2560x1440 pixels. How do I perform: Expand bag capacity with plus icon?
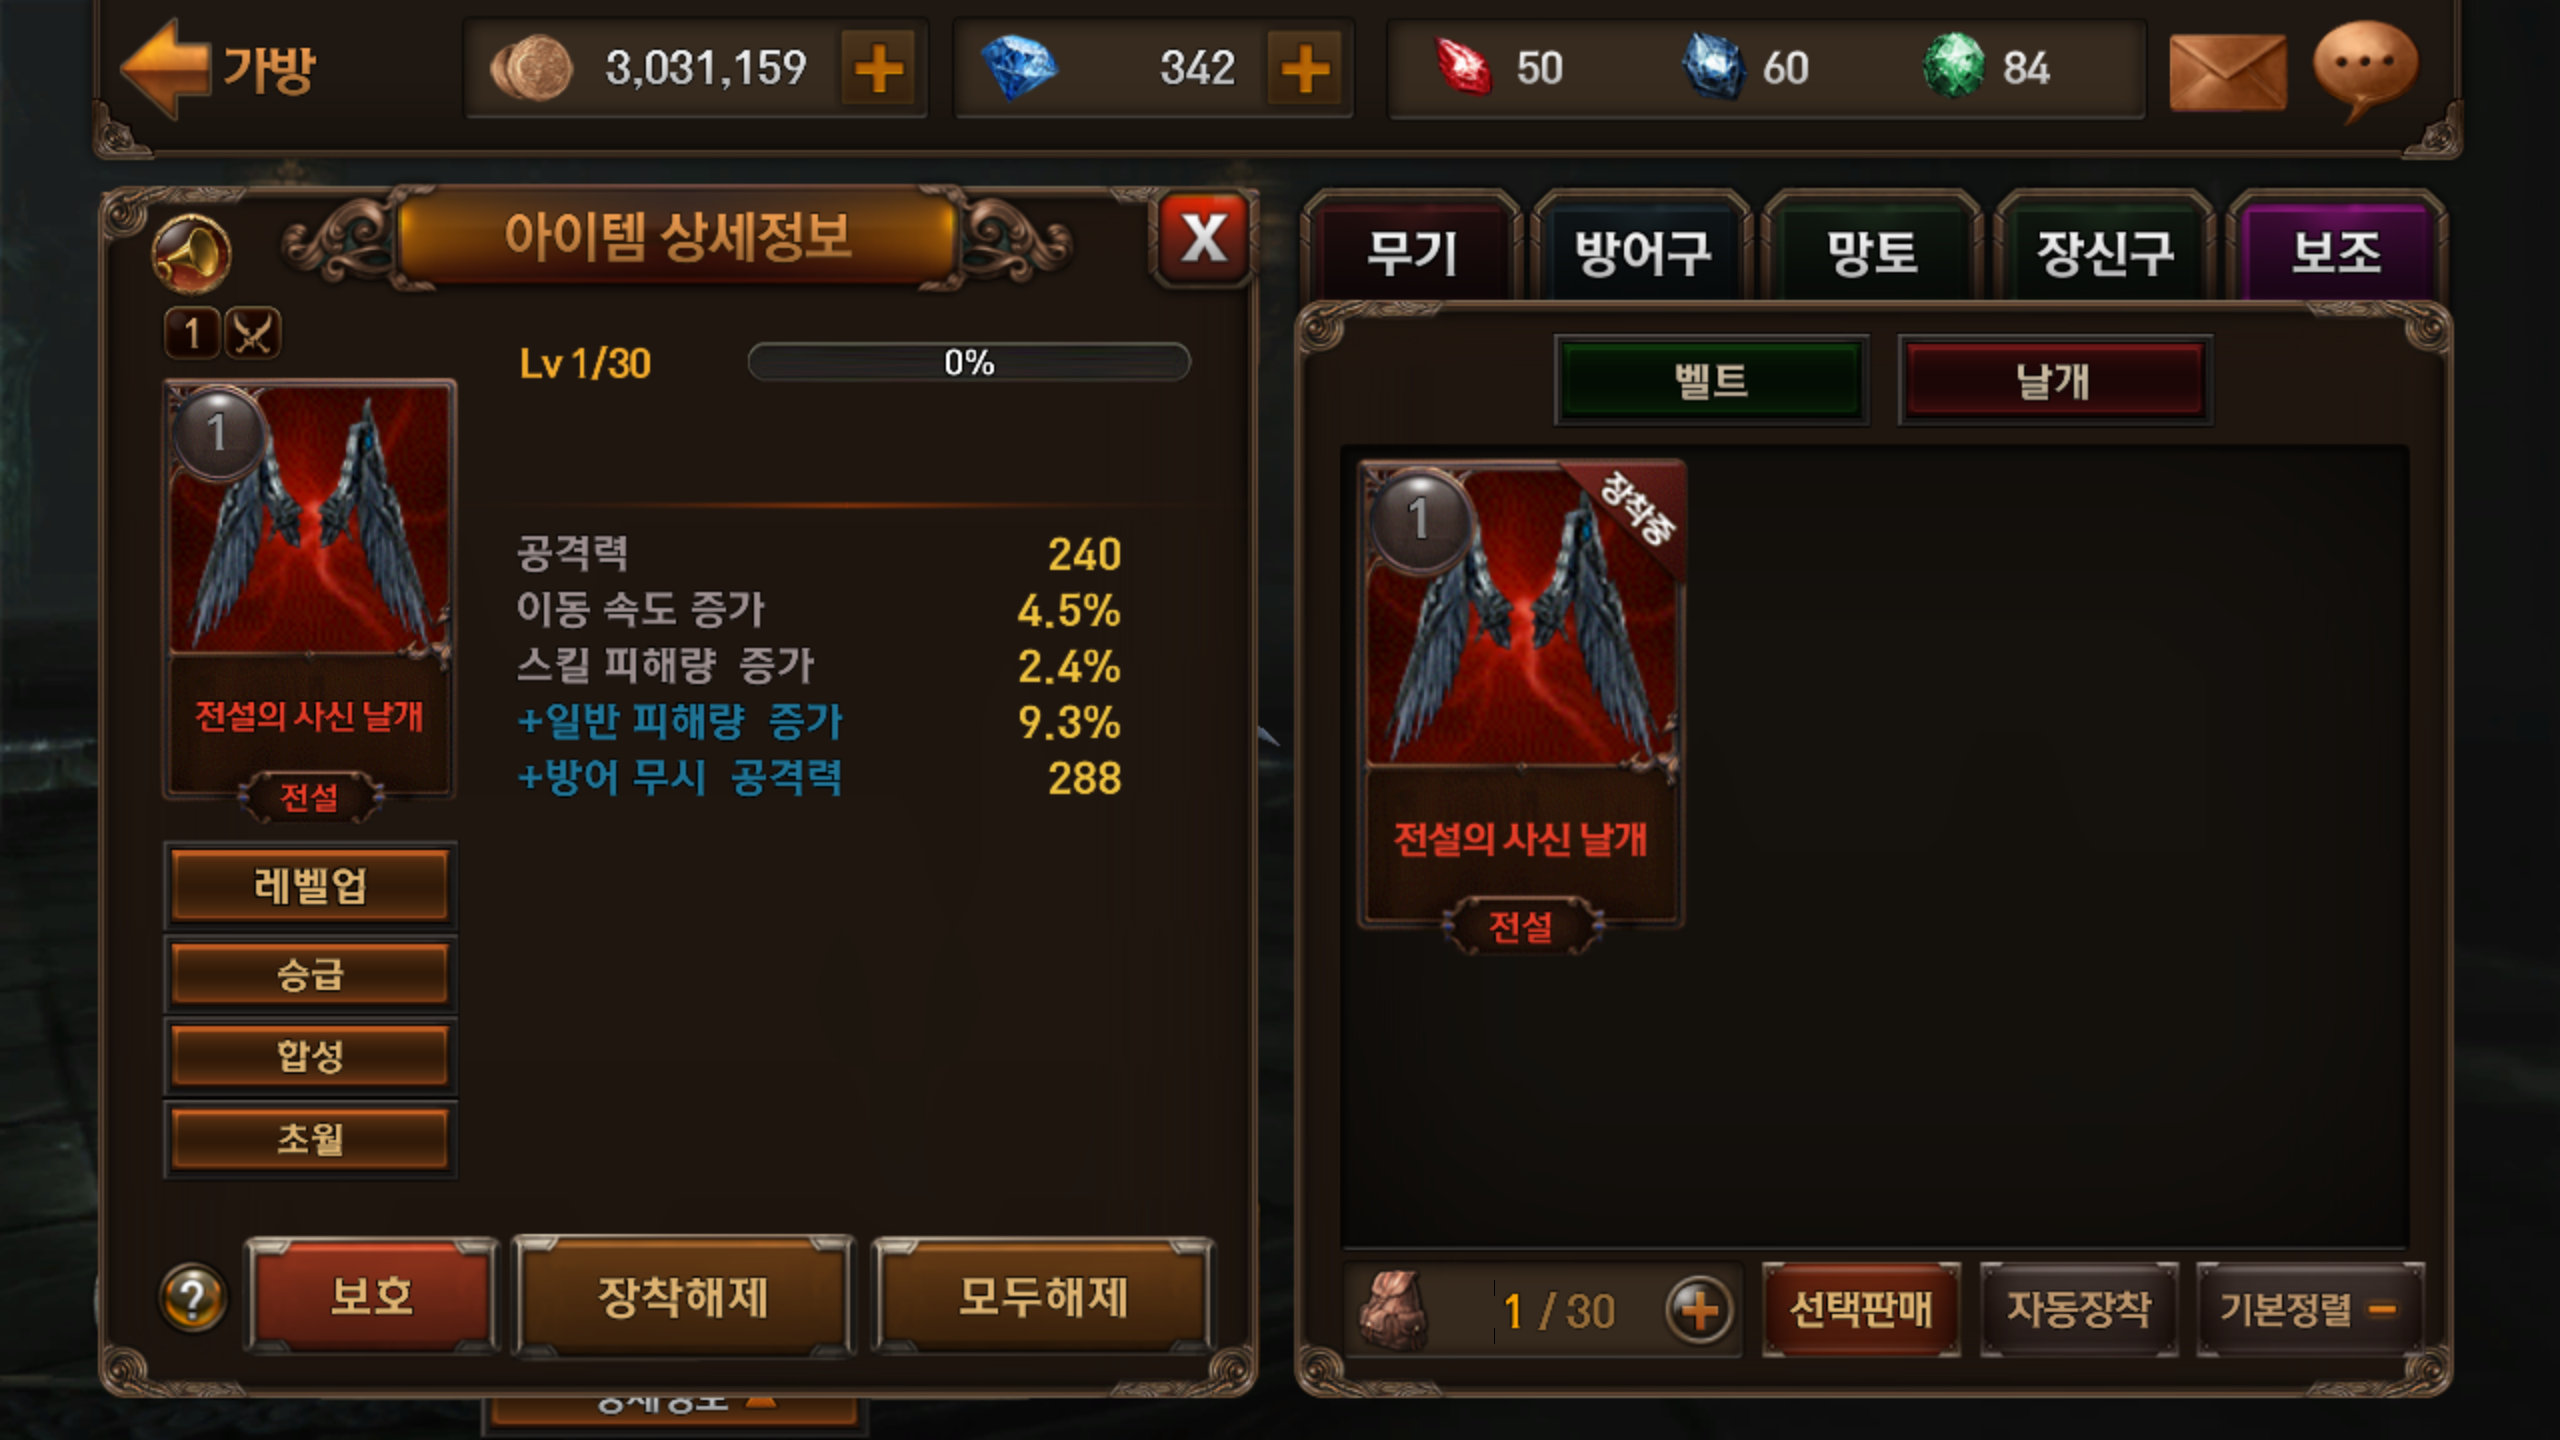pyautogui.click(x=1698, y=1309)
